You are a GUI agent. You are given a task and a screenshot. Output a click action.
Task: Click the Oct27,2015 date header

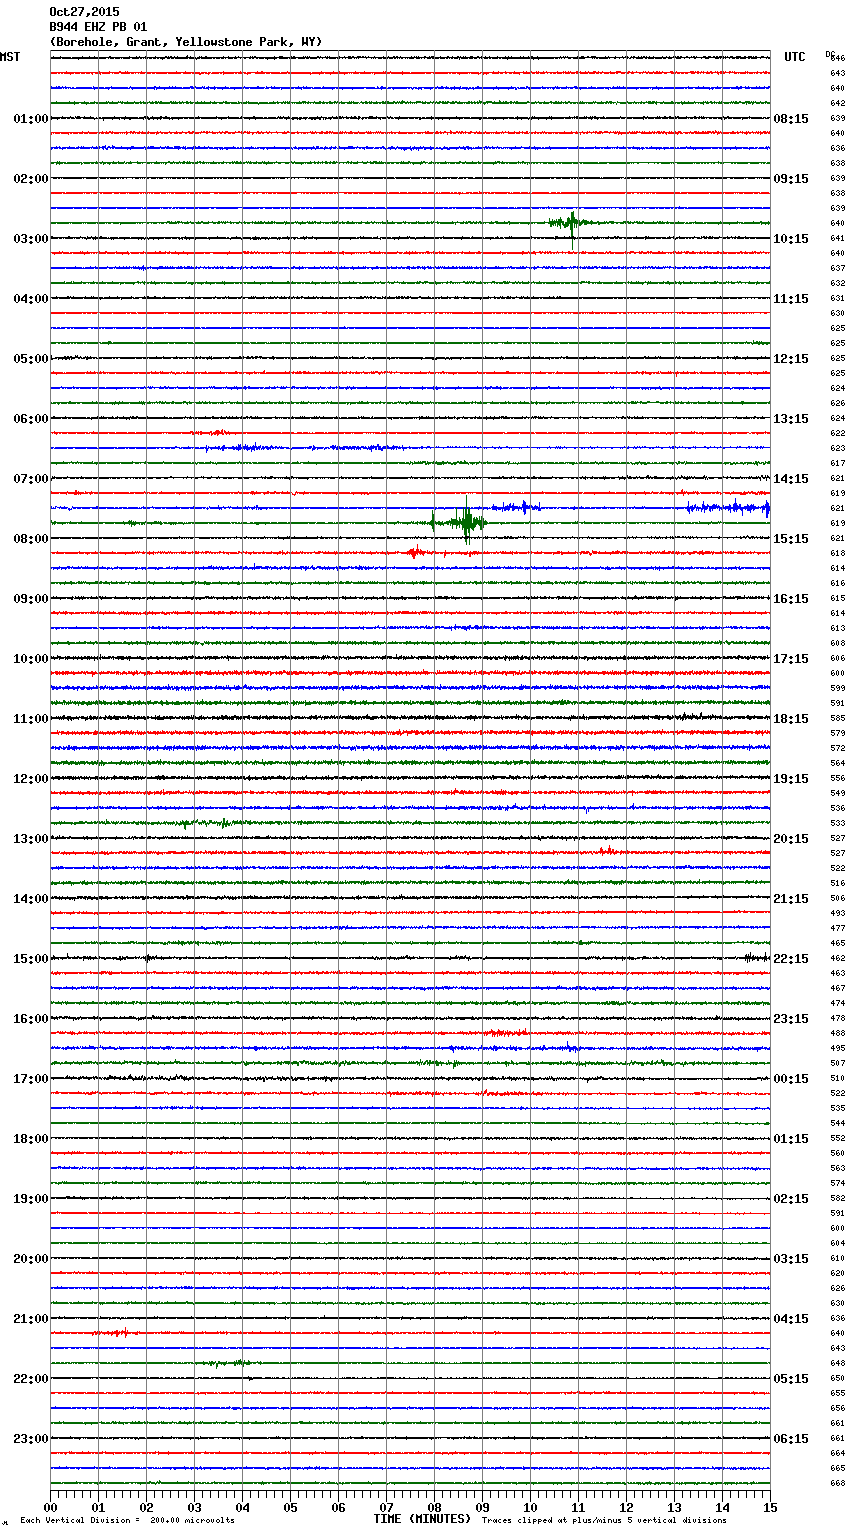(x=84, y=12)
